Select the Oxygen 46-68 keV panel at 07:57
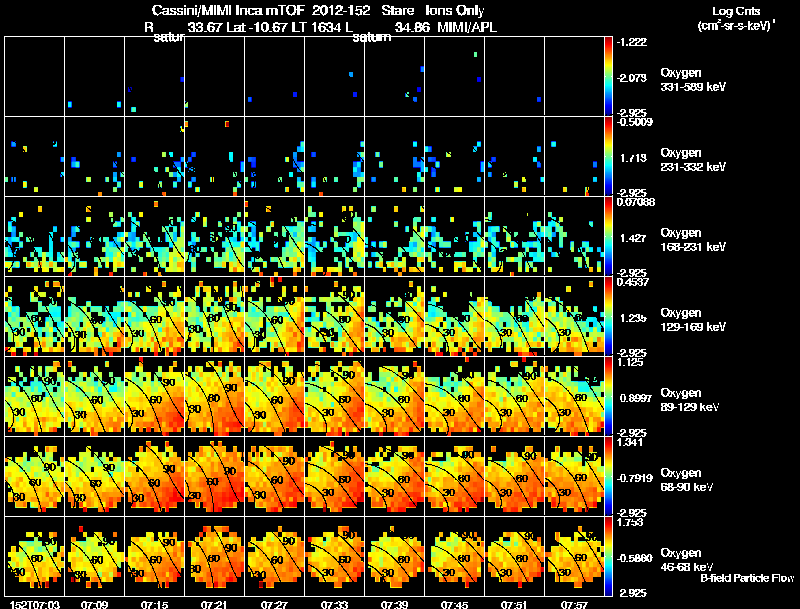Image resolution: width=800 pixels, height=609 pixels. tap(574, 556)
